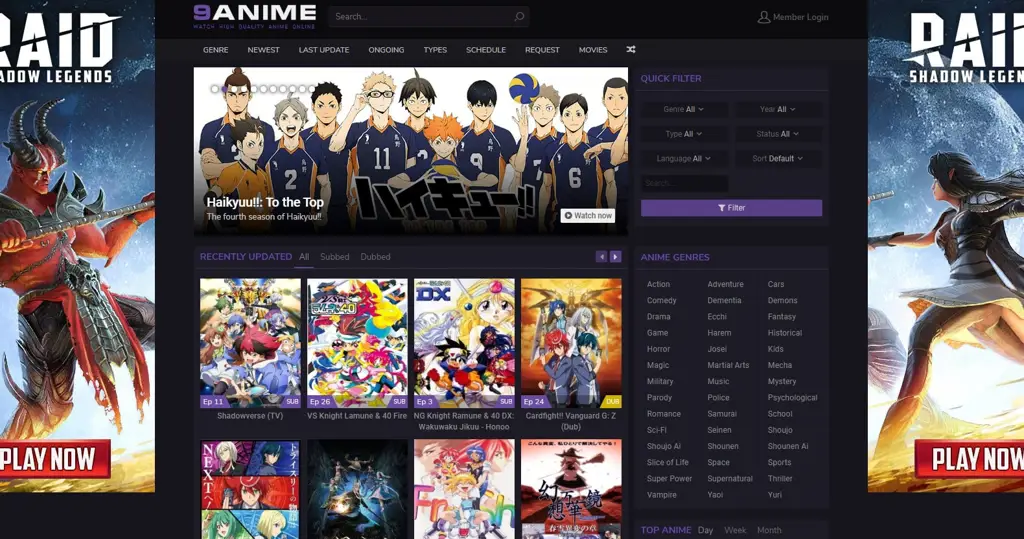Click the Member Login user icon
The image size is (1024, 539).
[x=763, y=17]
